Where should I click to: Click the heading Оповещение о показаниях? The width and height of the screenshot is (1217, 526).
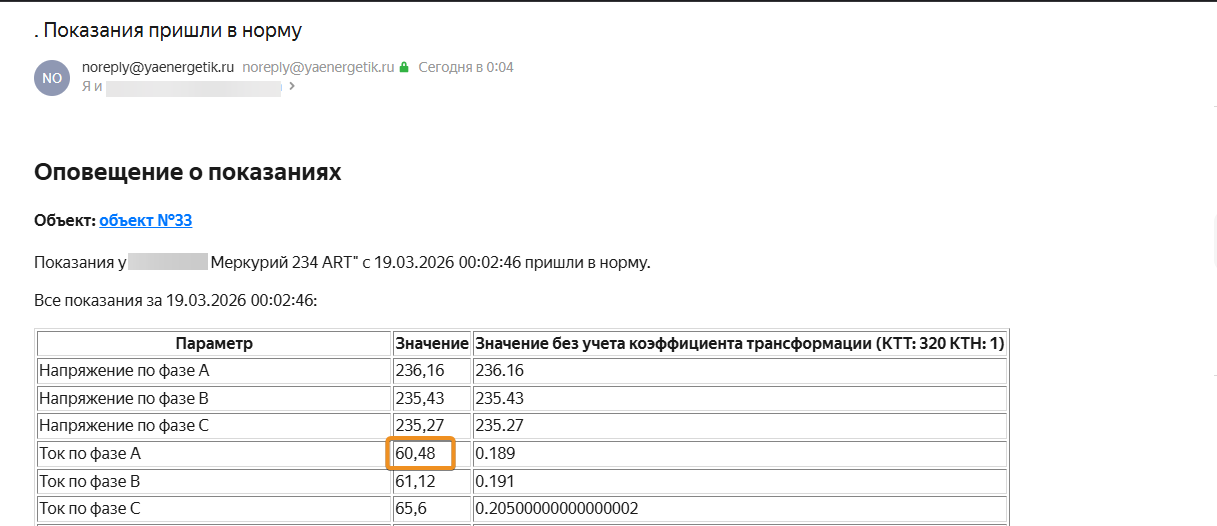[x=187, y=172]
